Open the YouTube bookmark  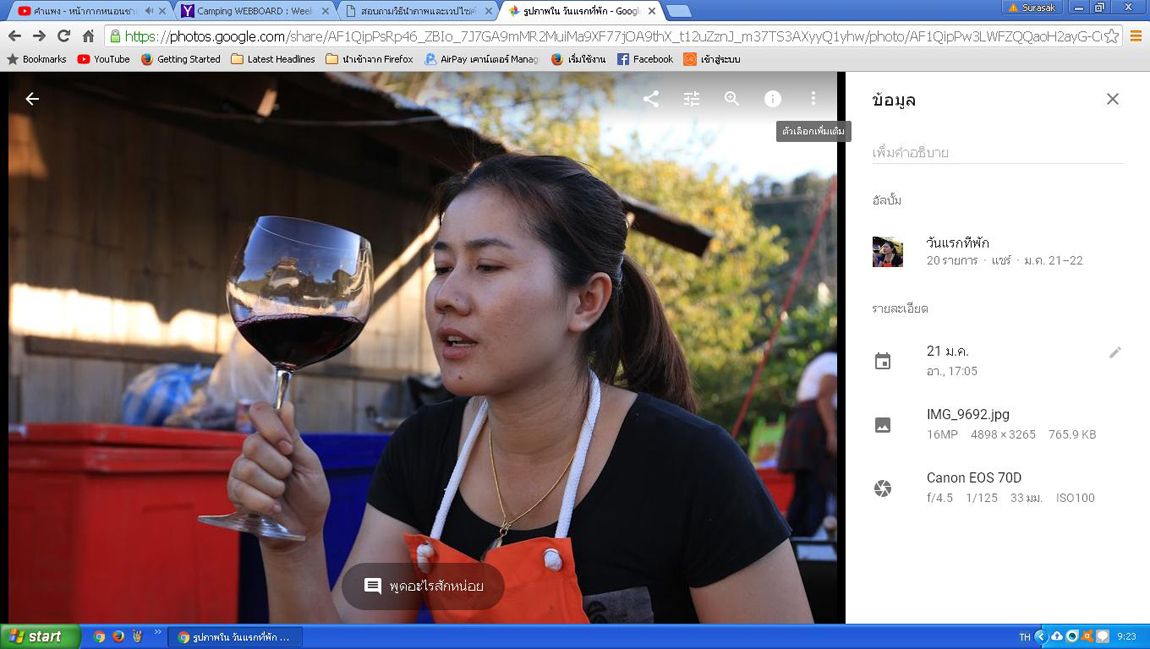103,59
